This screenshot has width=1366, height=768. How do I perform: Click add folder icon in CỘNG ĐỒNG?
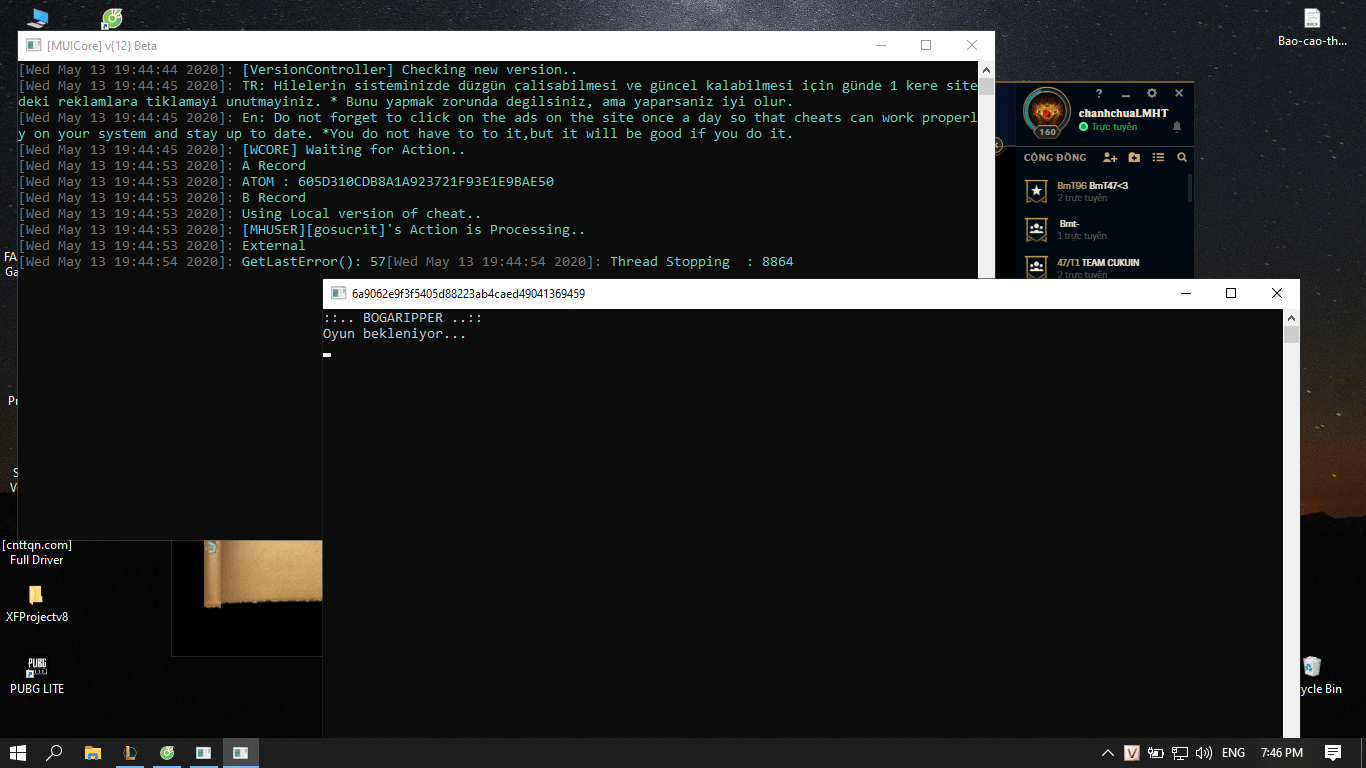(1134, 157)
